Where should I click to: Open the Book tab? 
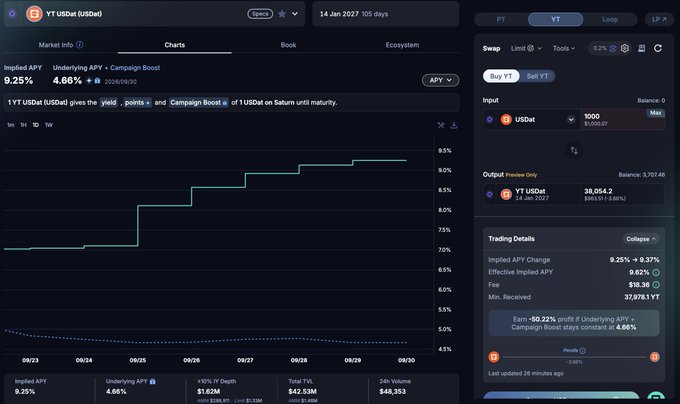(x=288, y=45)
